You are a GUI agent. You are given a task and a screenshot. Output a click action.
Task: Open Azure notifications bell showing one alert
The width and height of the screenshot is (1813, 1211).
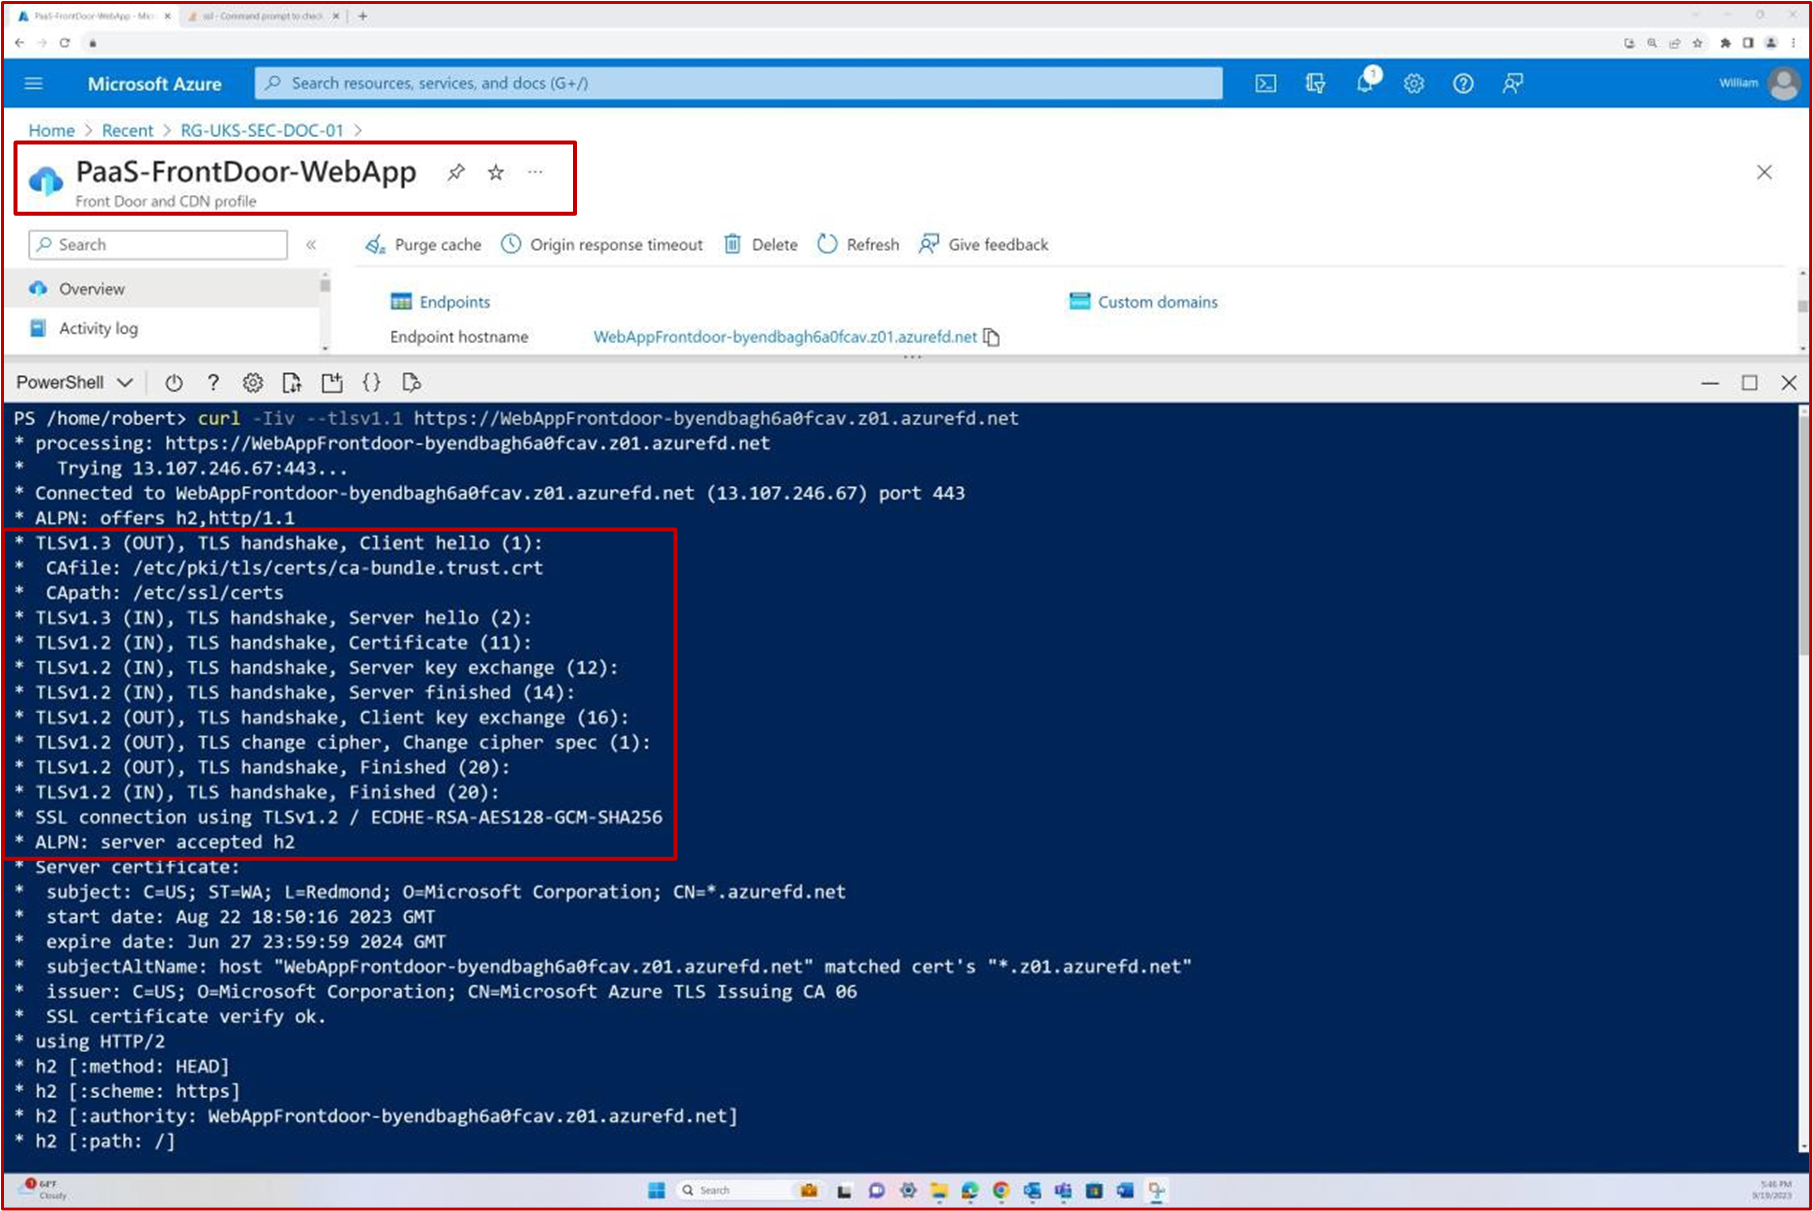point(1365,83)
